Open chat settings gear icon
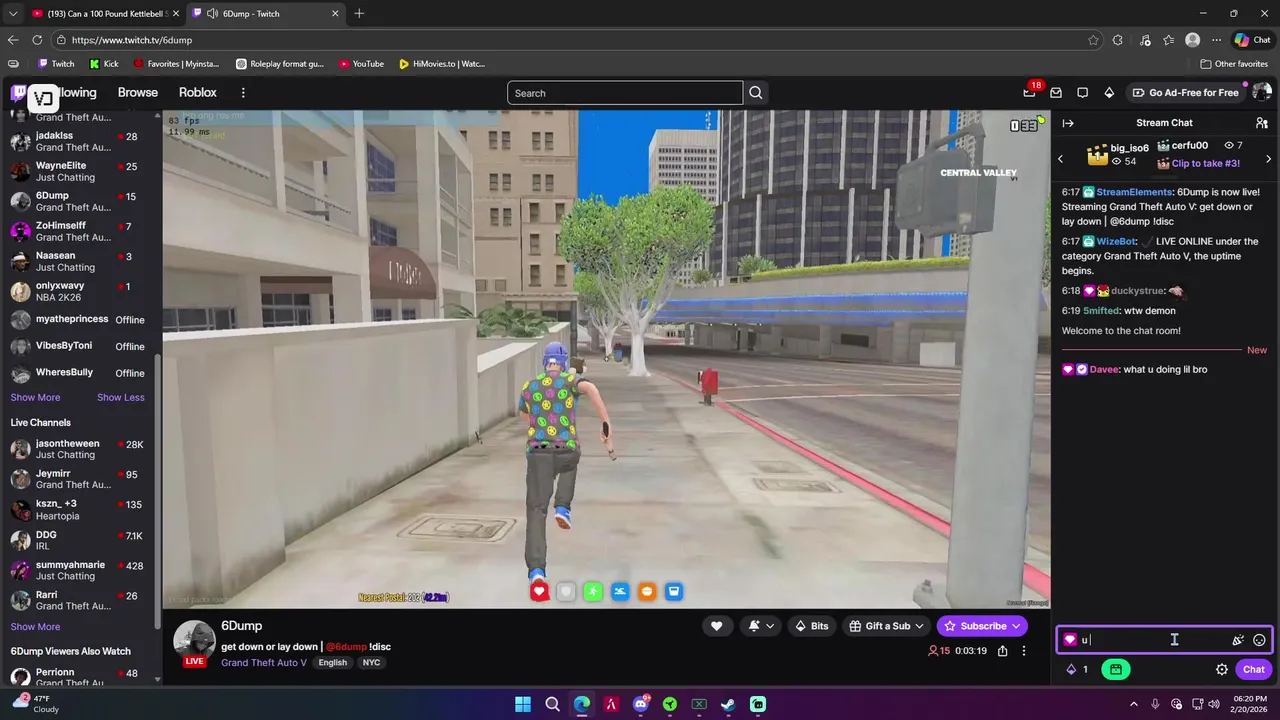 (1222, 669)
